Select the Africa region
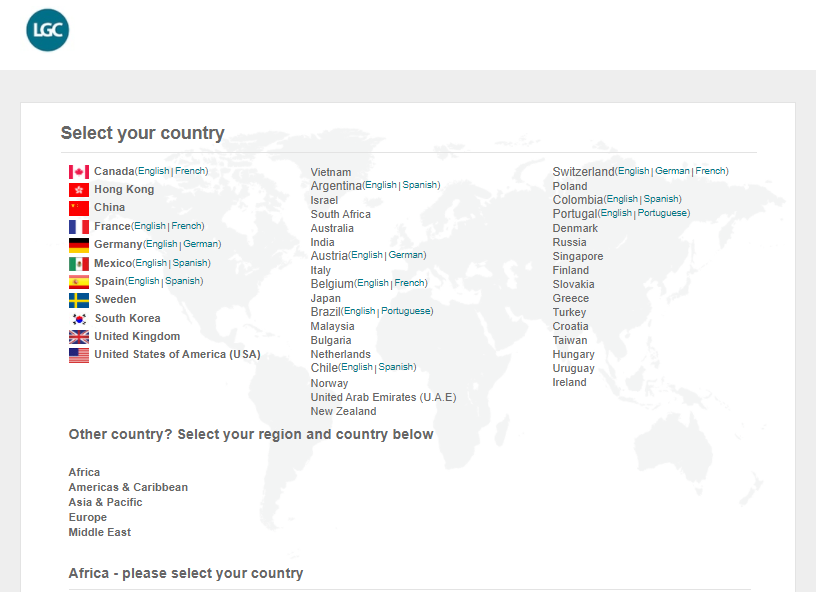The height and width of the screenshot is (592, 816). (x=84, y=472)
